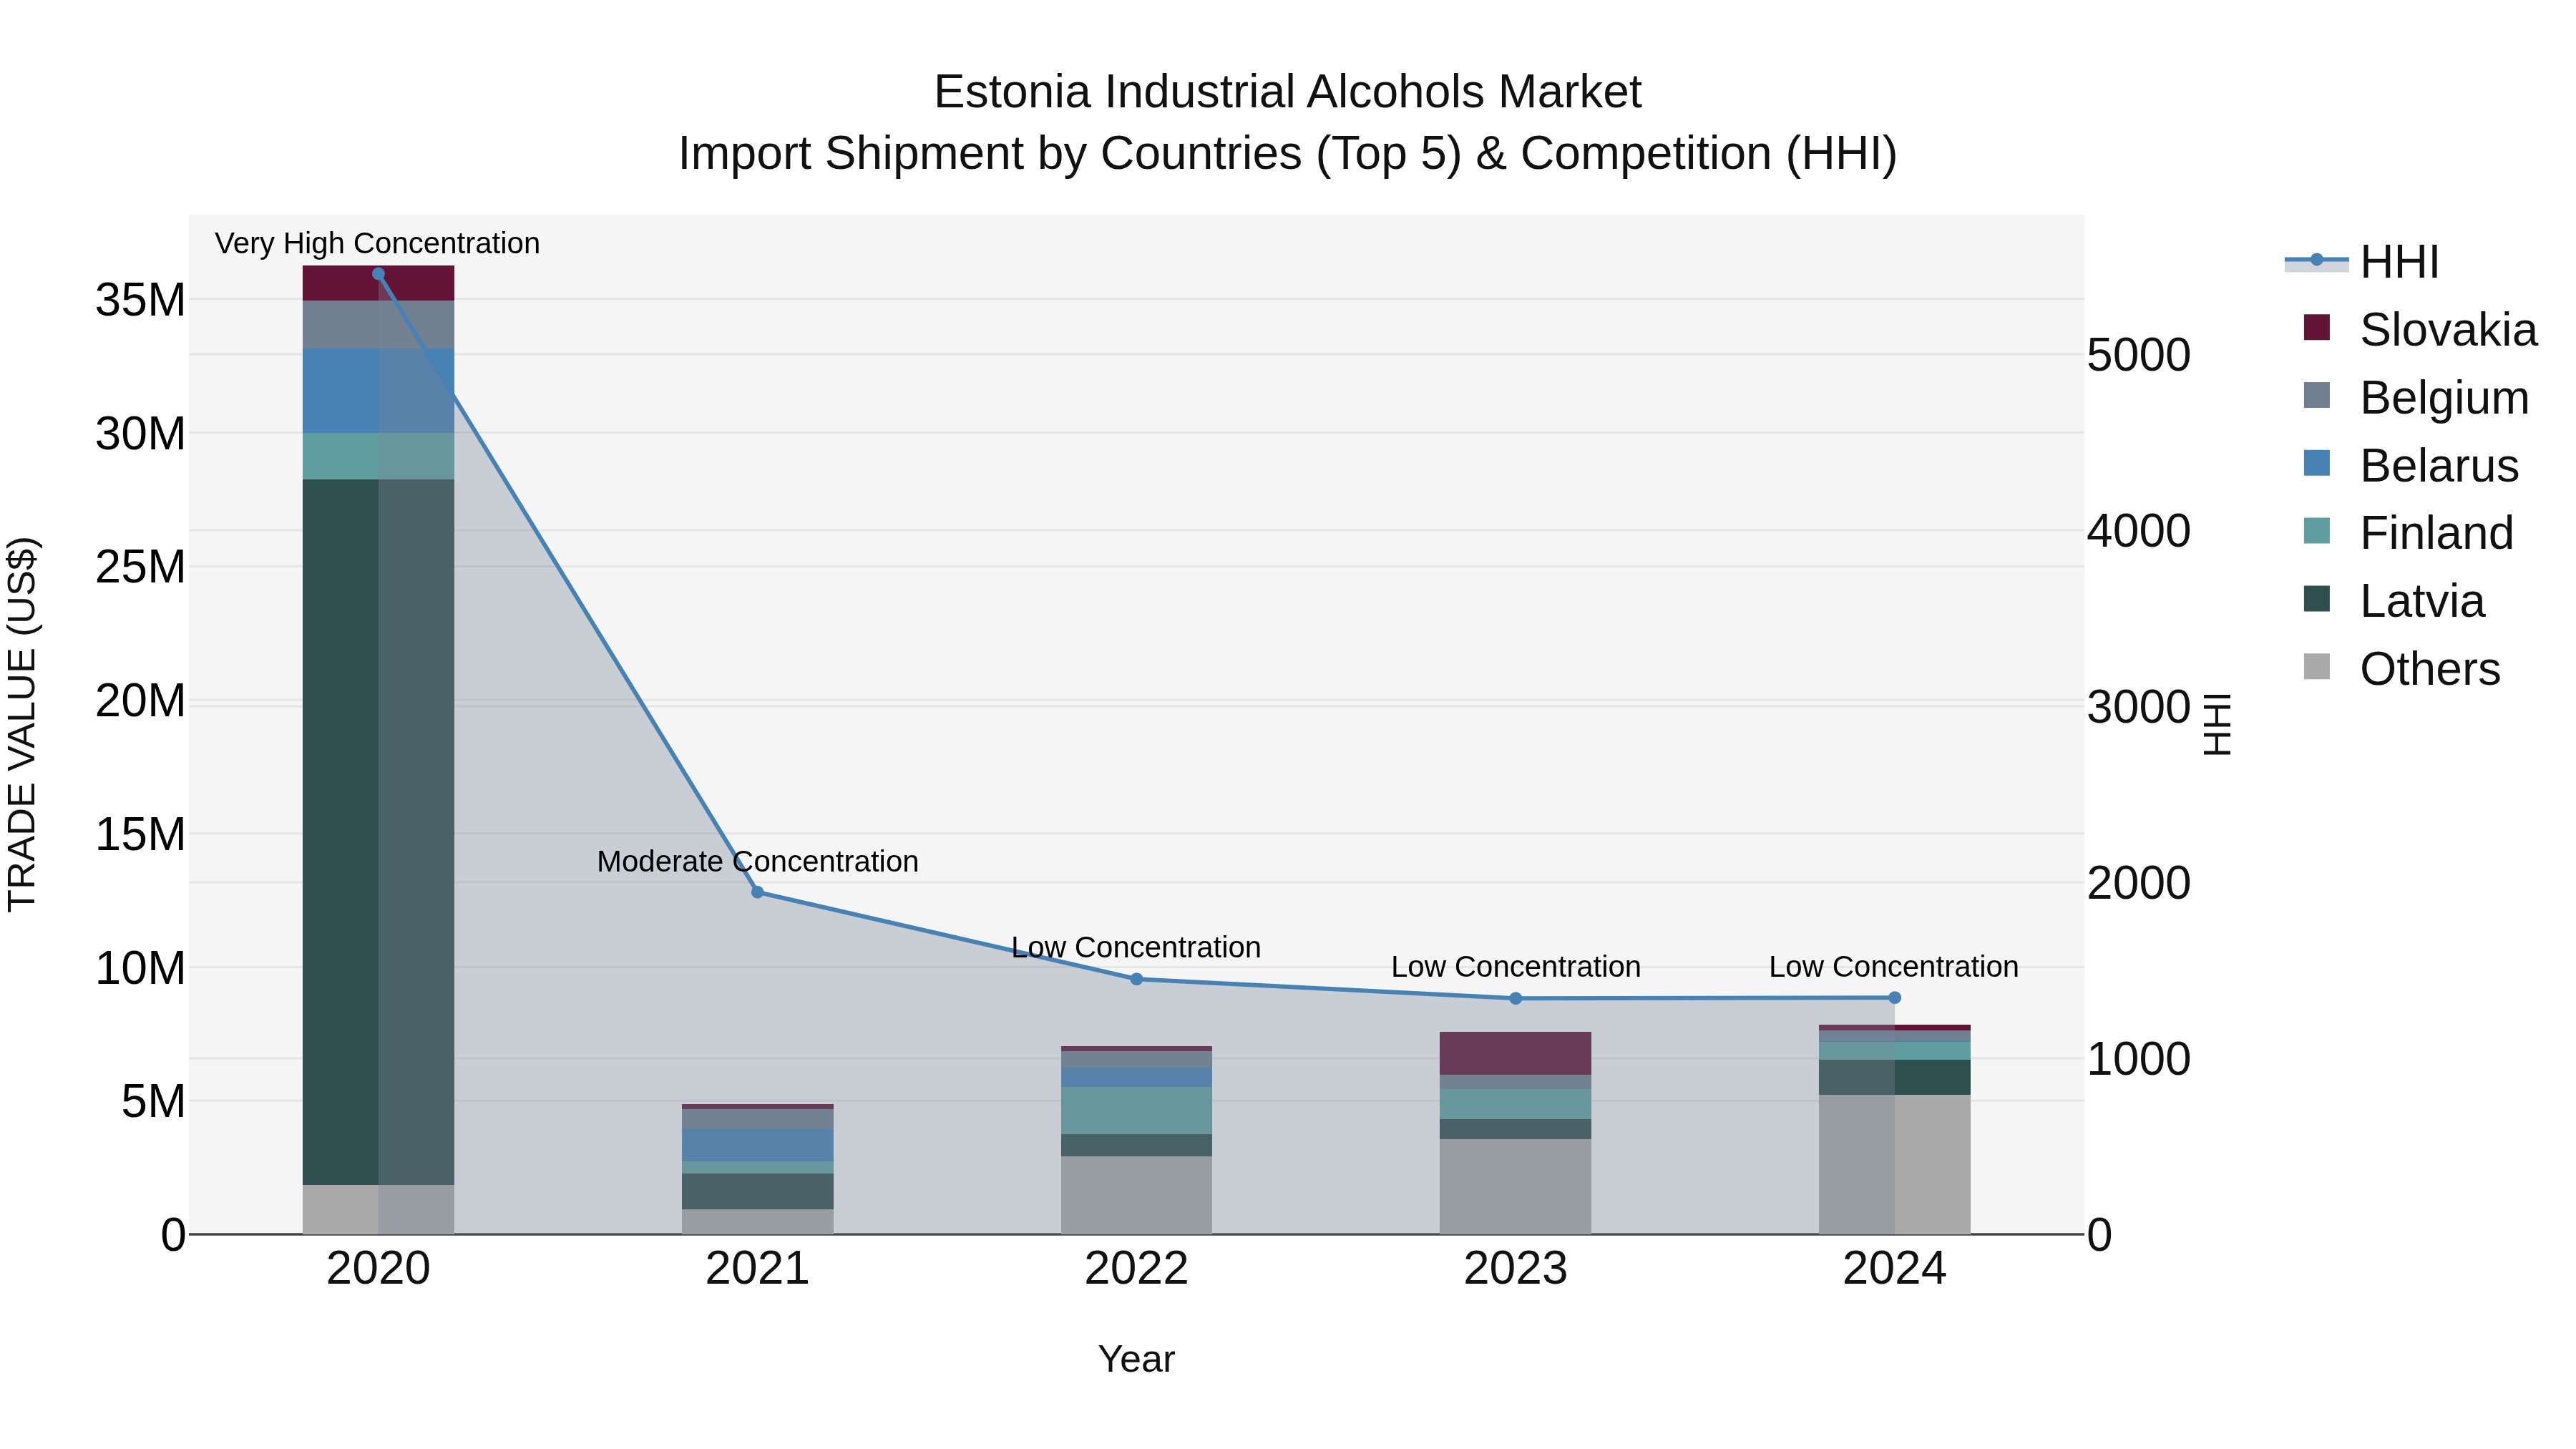Screen dimensions: 2576x1449
Task: Click the 'Moderate Concentration' annotation
Action: click(757, 861)
